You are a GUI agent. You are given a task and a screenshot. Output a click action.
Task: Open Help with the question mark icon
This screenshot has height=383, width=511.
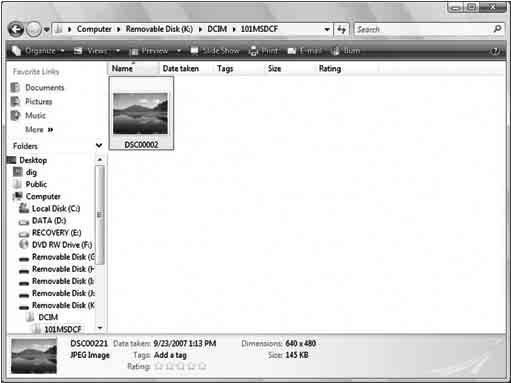coord(496,51)
